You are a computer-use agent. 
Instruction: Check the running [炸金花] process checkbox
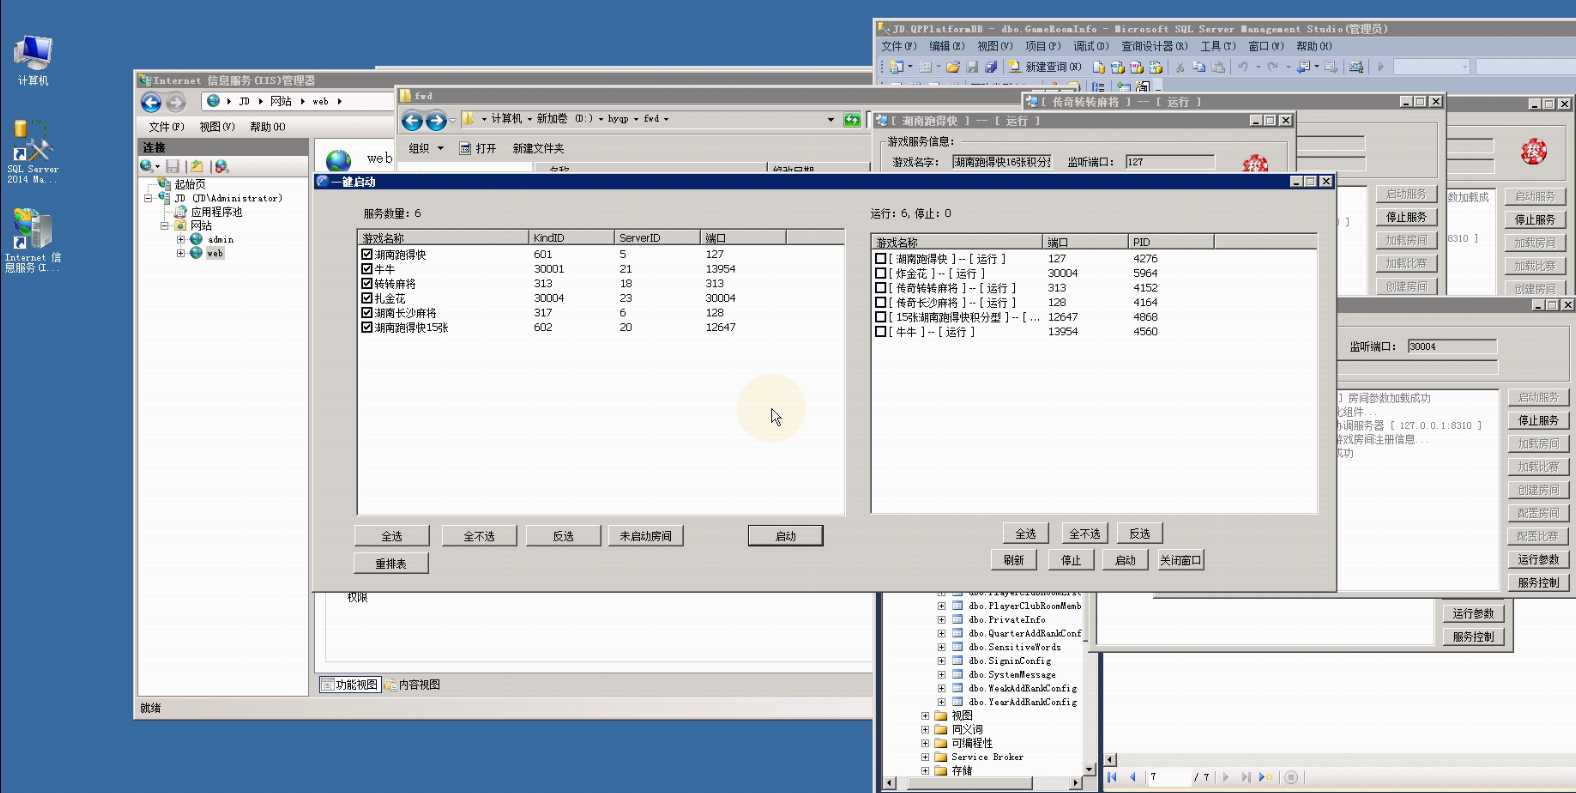click(881, 273)
